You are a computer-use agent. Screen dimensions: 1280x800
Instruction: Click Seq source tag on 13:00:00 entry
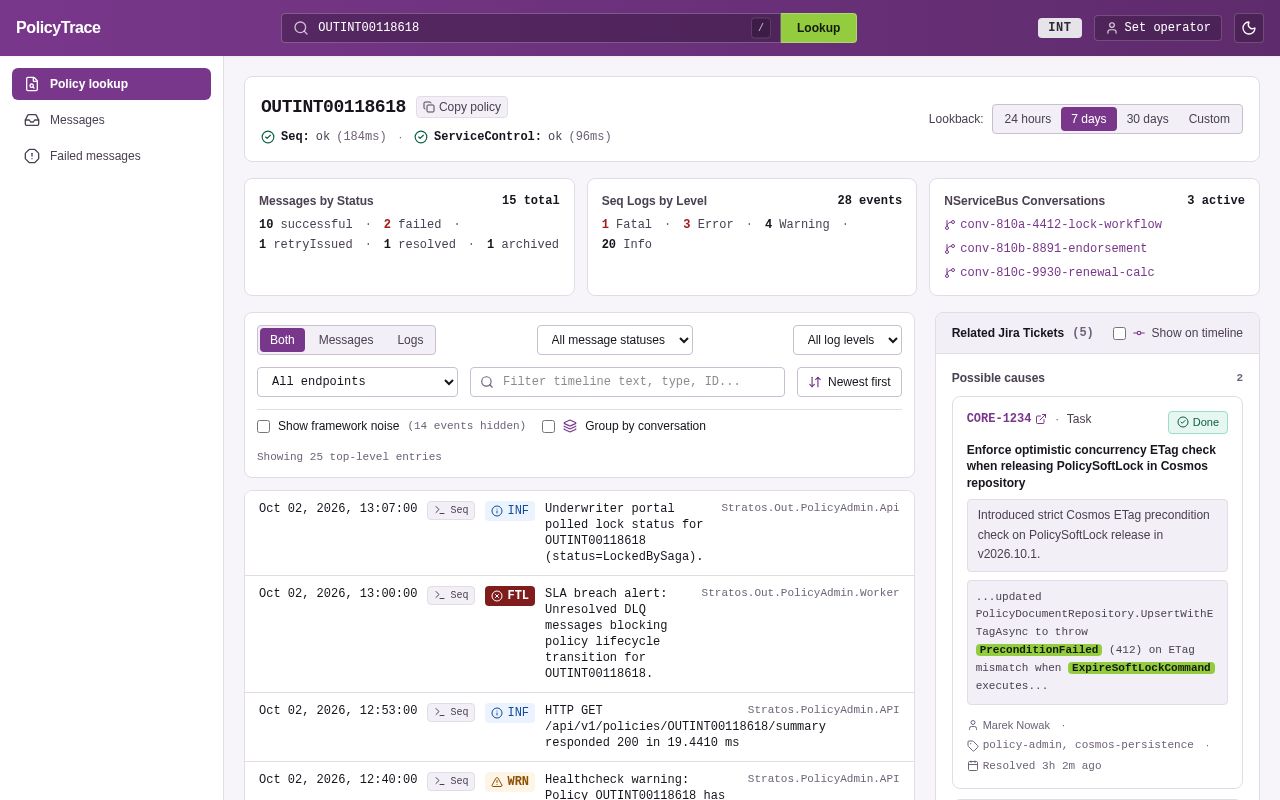point(451,596)
